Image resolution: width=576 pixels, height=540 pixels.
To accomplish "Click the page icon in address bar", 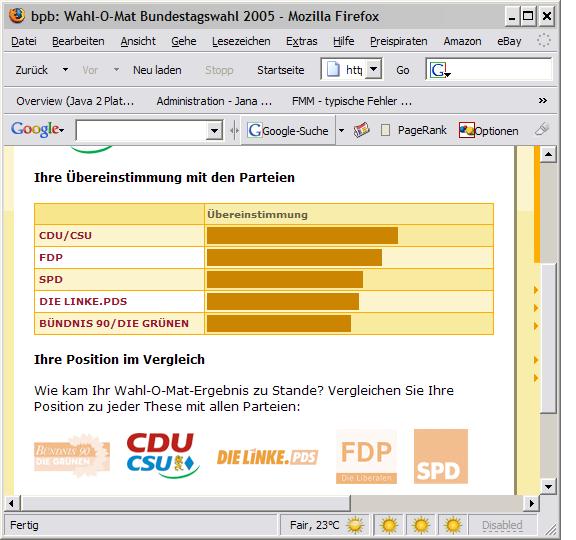I will 333,69.
